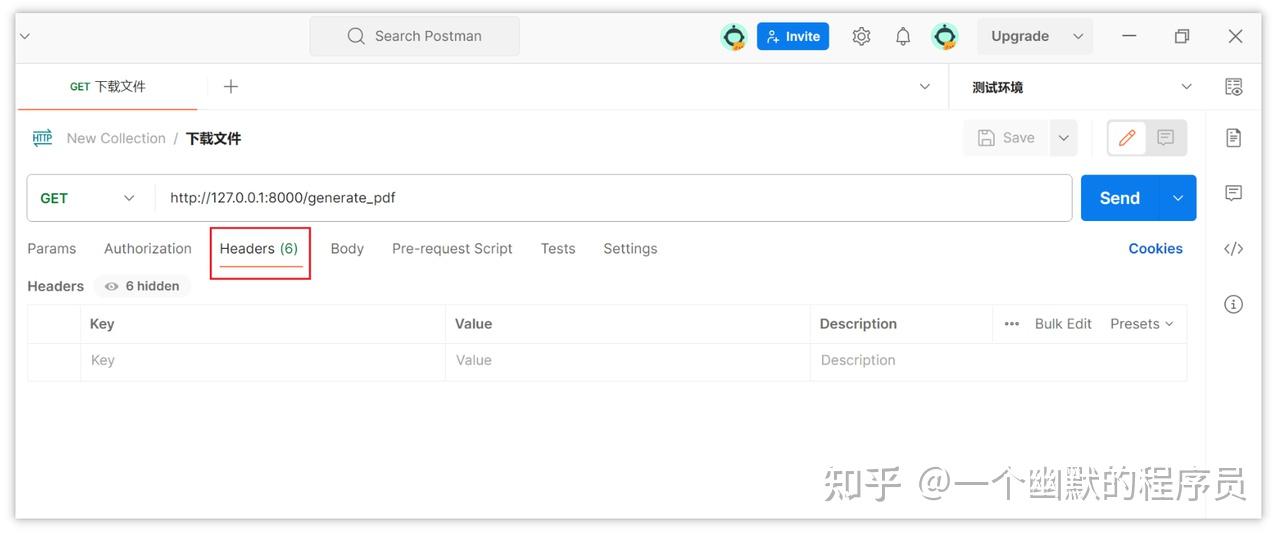1280x534 pixels.
Task: Open the Pre-request Script tab
Action: (452, 249)
